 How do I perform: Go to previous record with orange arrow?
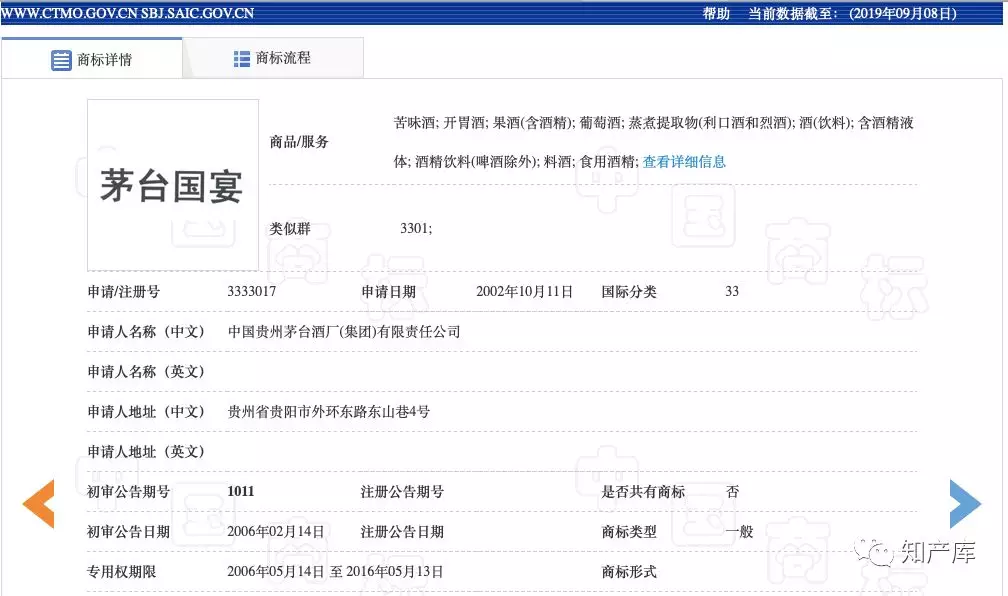tap(39, 504)
